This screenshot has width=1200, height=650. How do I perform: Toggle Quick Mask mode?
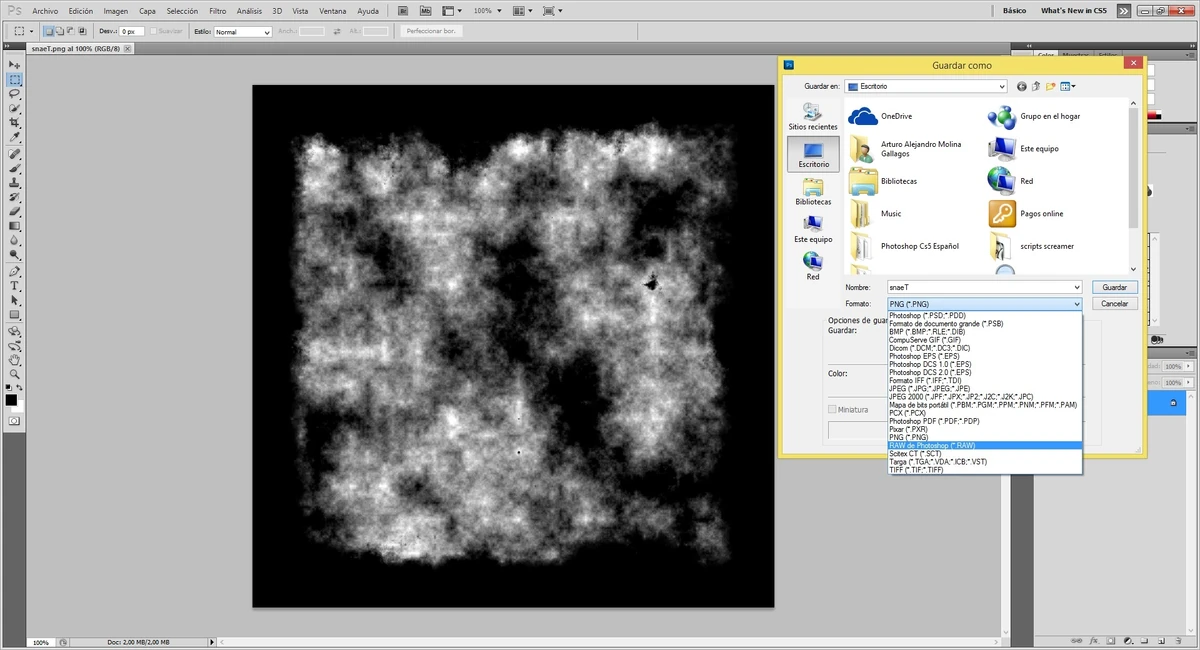15,422
